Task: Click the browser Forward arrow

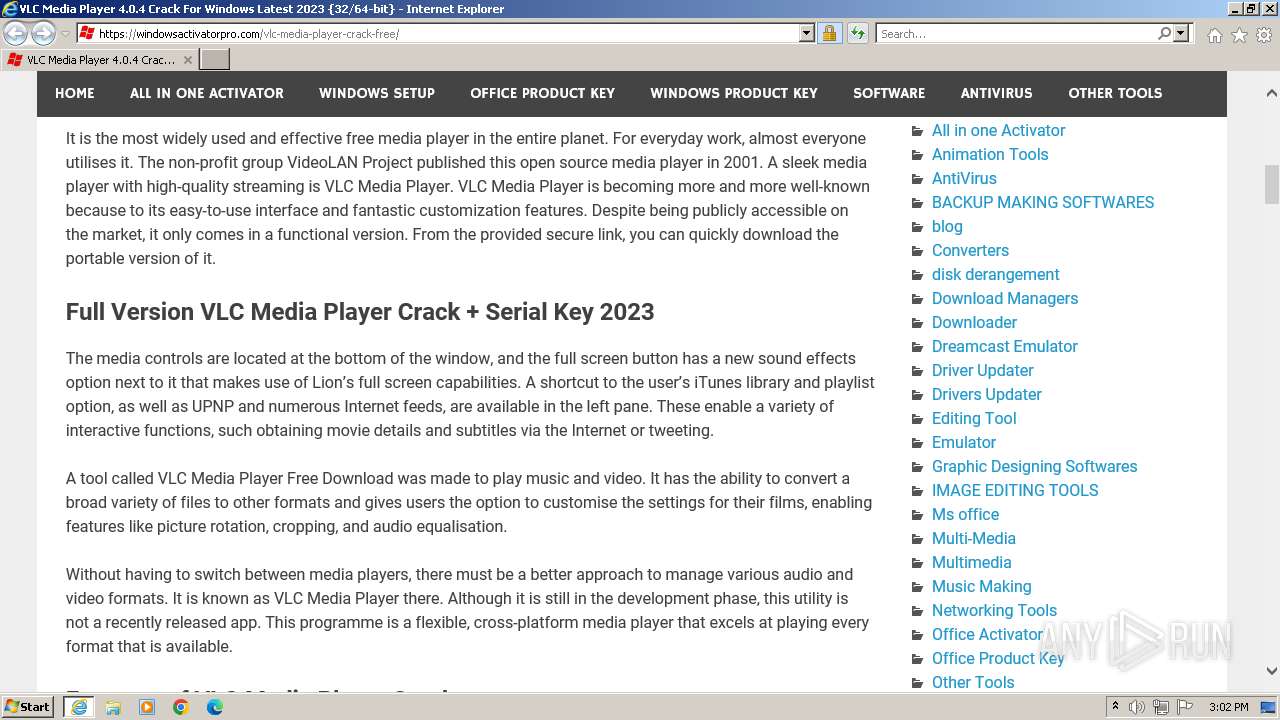Action: pyautogui.click(x=43, y=34)
